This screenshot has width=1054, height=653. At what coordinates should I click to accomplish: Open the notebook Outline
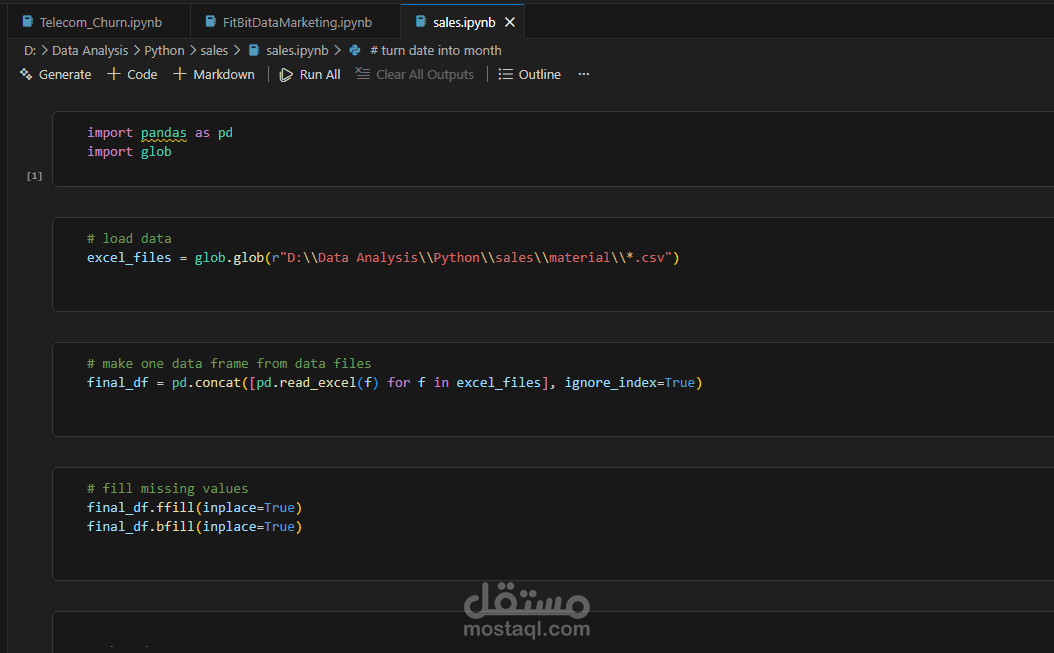pos(539,75)
